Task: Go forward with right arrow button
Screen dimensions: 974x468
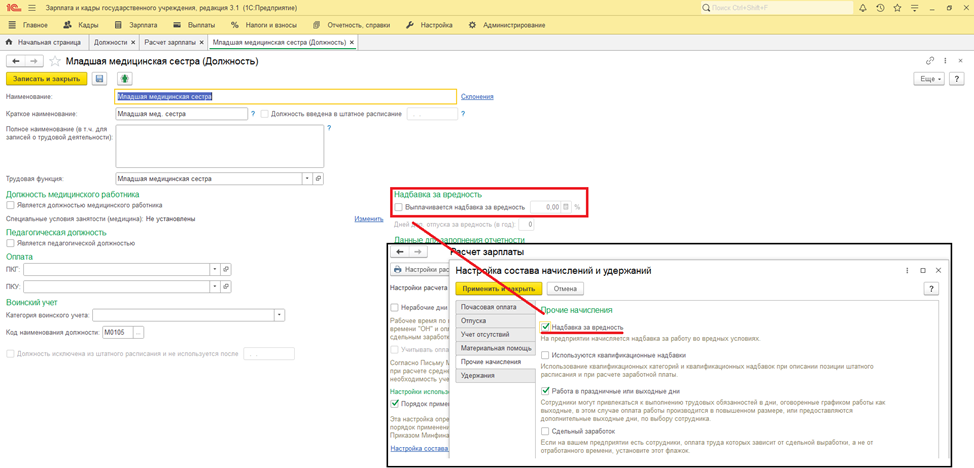Action: pos(34,61)
